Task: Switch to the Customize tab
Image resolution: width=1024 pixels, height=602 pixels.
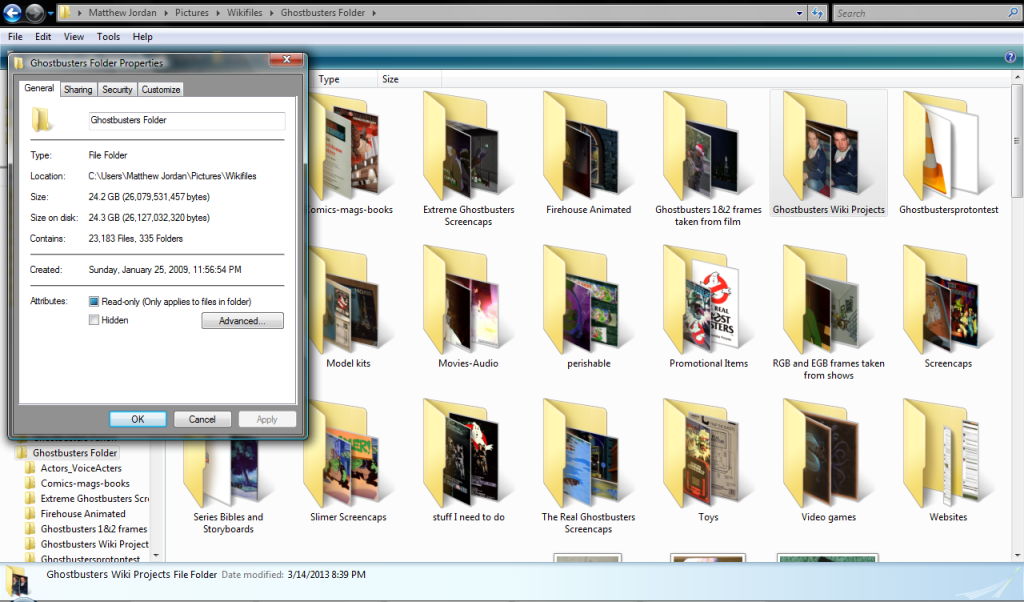Action: coord(161,89)
